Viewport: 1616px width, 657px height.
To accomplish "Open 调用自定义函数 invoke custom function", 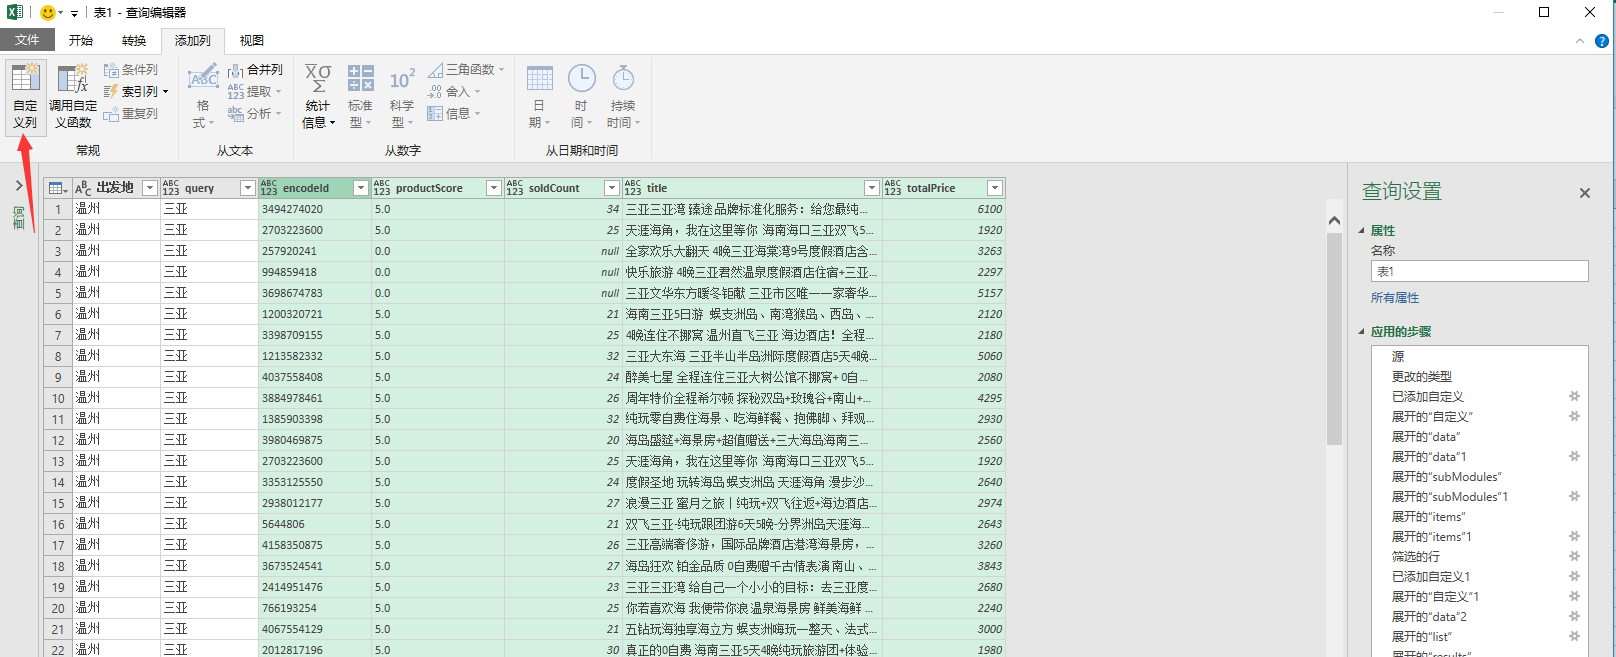I will [x=73, y=96].
